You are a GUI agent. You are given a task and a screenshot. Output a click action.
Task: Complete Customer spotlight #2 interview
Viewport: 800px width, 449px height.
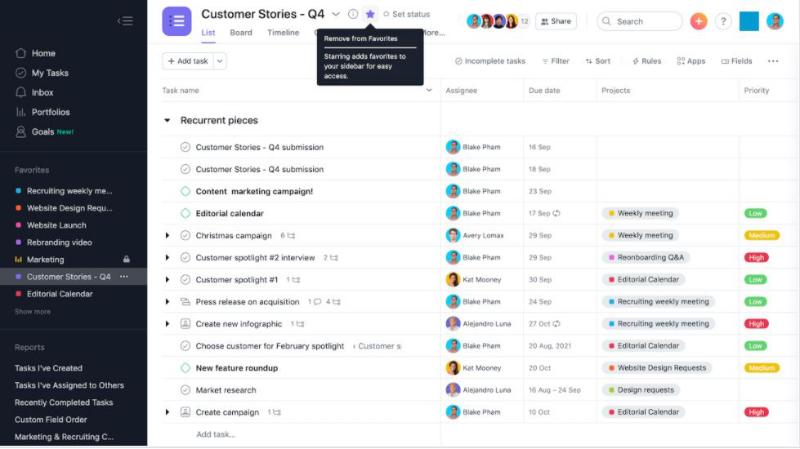(x=185, y=258)
